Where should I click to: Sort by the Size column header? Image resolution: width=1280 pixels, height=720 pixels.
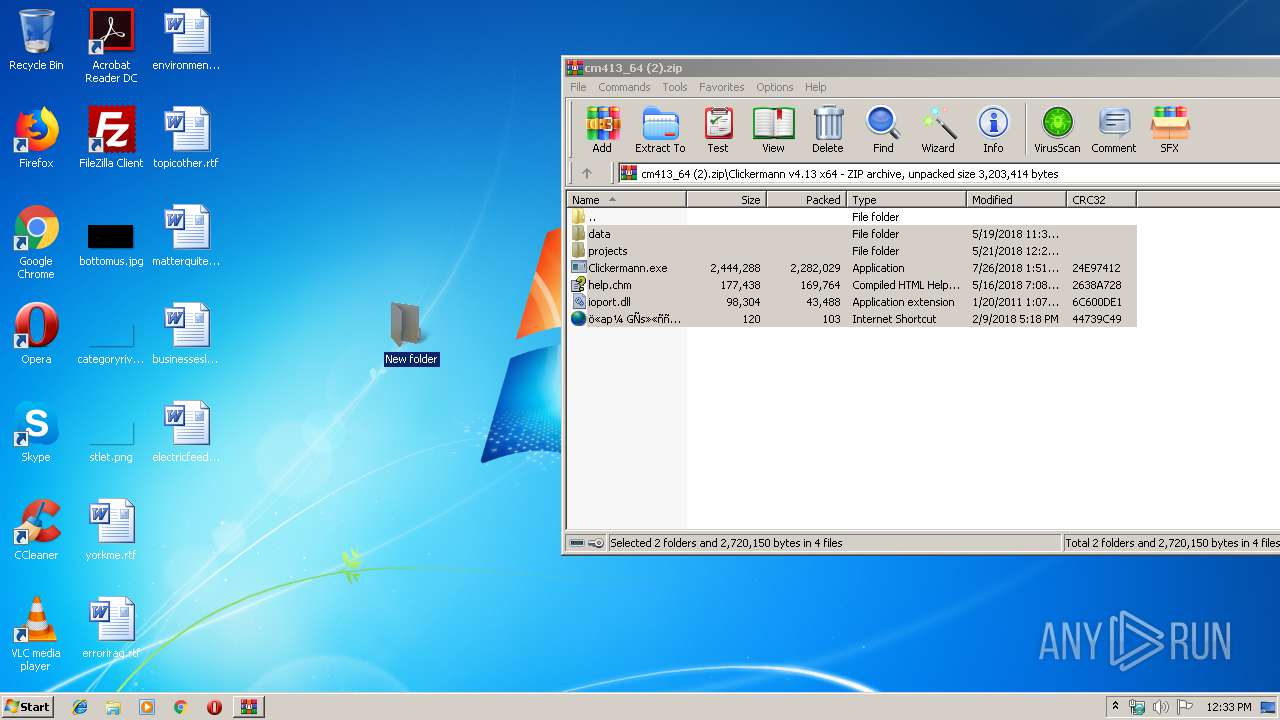[x=726, y=200]
